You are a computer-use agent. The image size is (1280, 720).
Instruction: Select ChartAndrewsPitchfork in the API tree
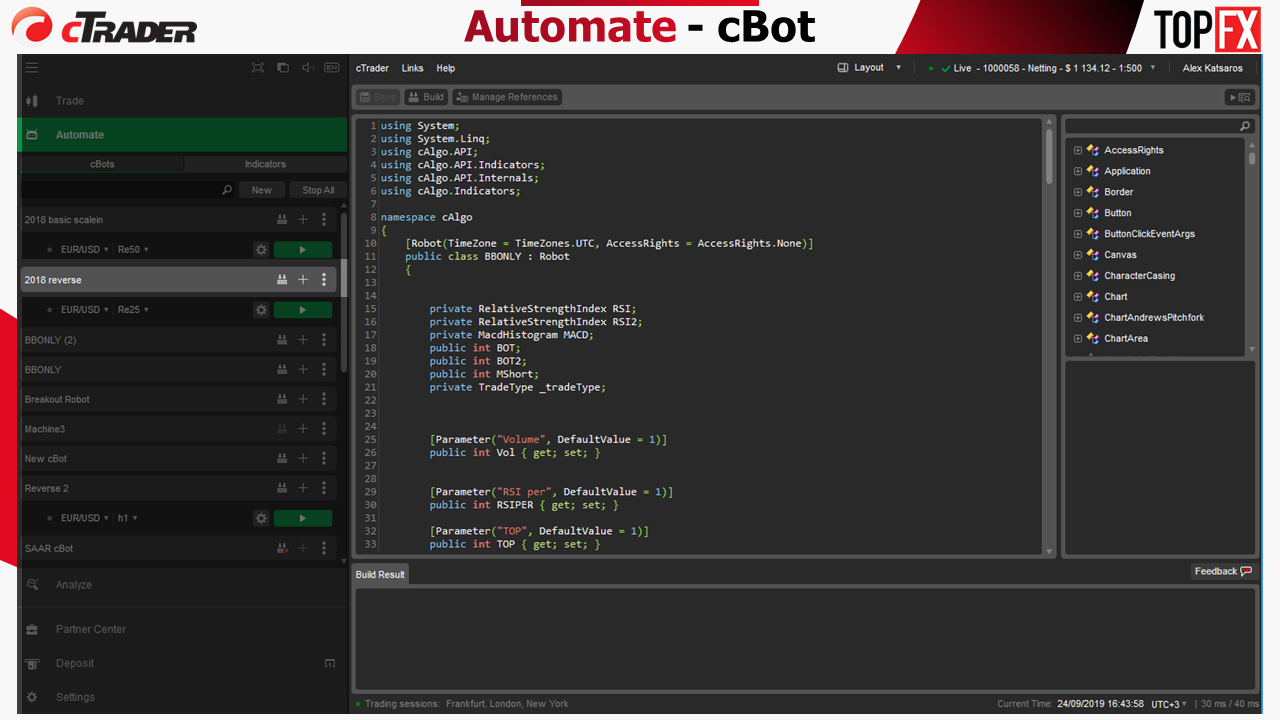point(1153,318)
